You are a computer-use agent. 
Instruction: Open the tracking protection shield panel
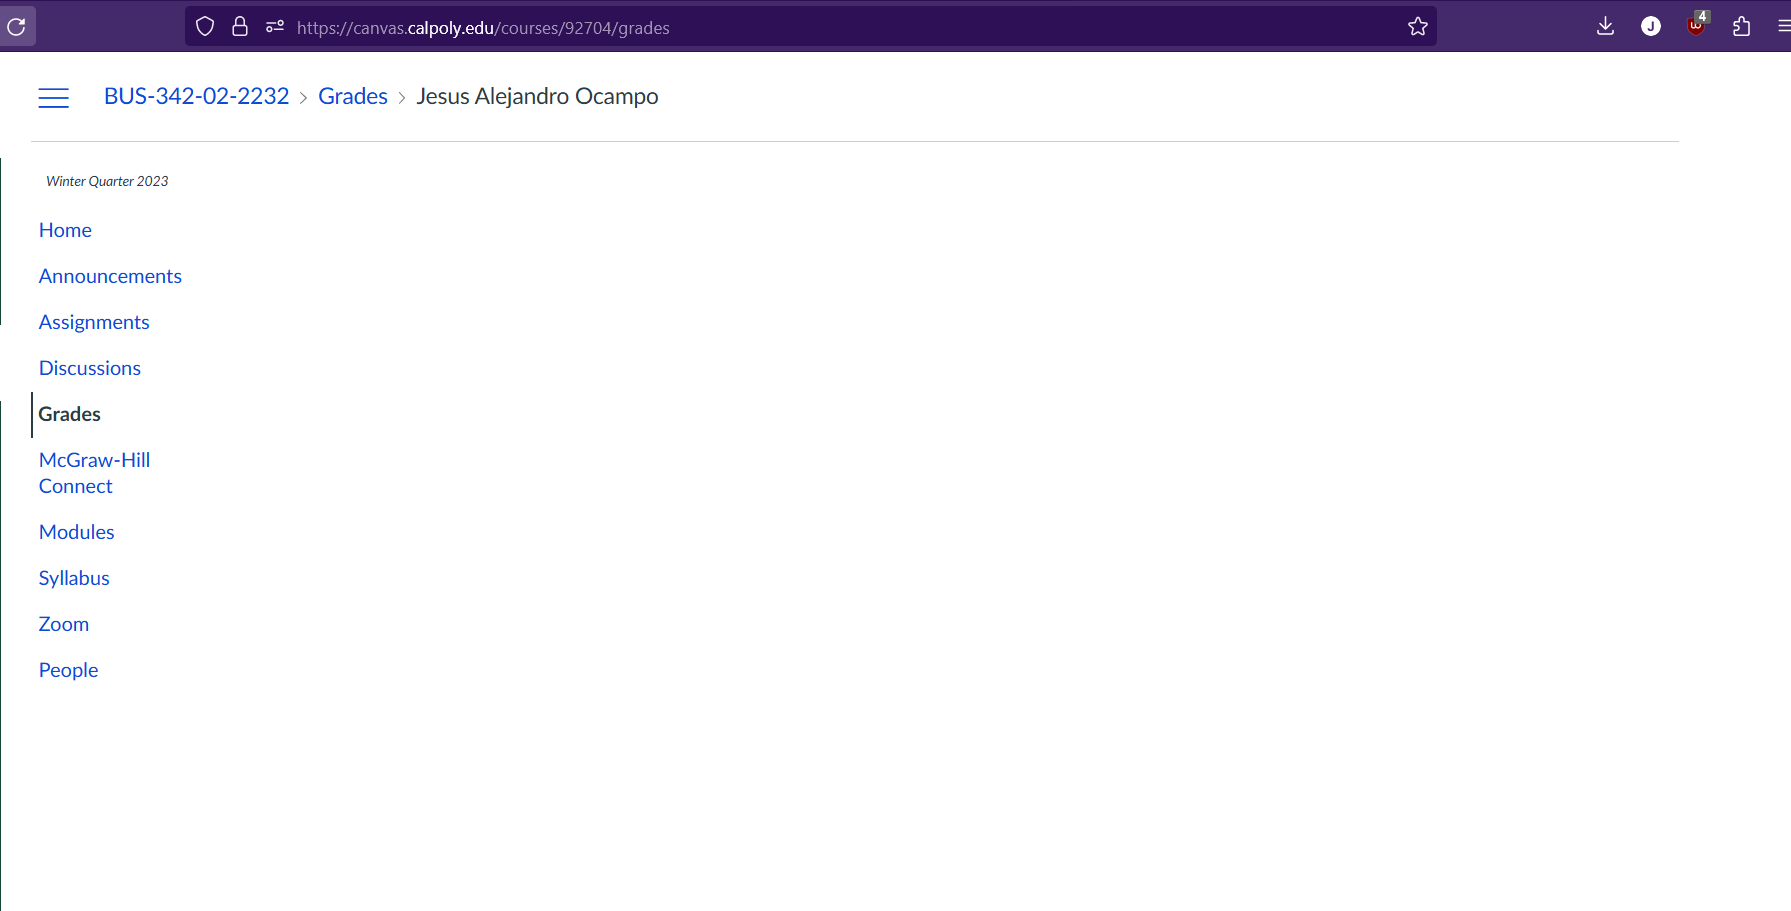[x=205, y=26]
